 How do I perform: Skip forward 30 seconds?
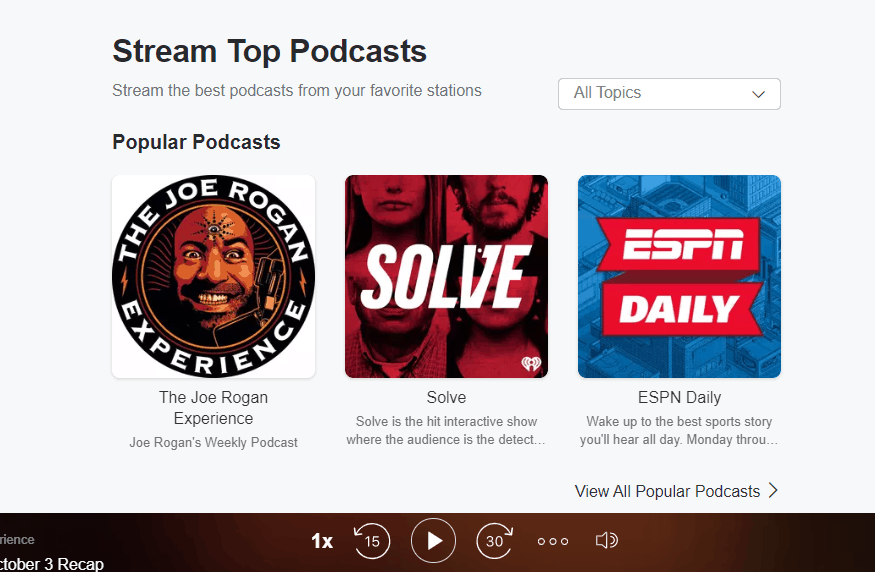click(x=494, y=541)
